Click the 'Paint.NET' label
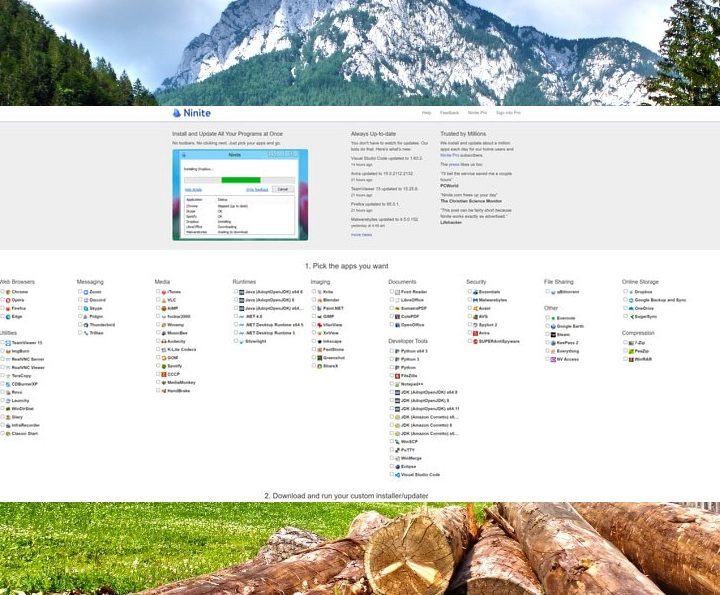This screenshot has width=720, height=595. 333,309
